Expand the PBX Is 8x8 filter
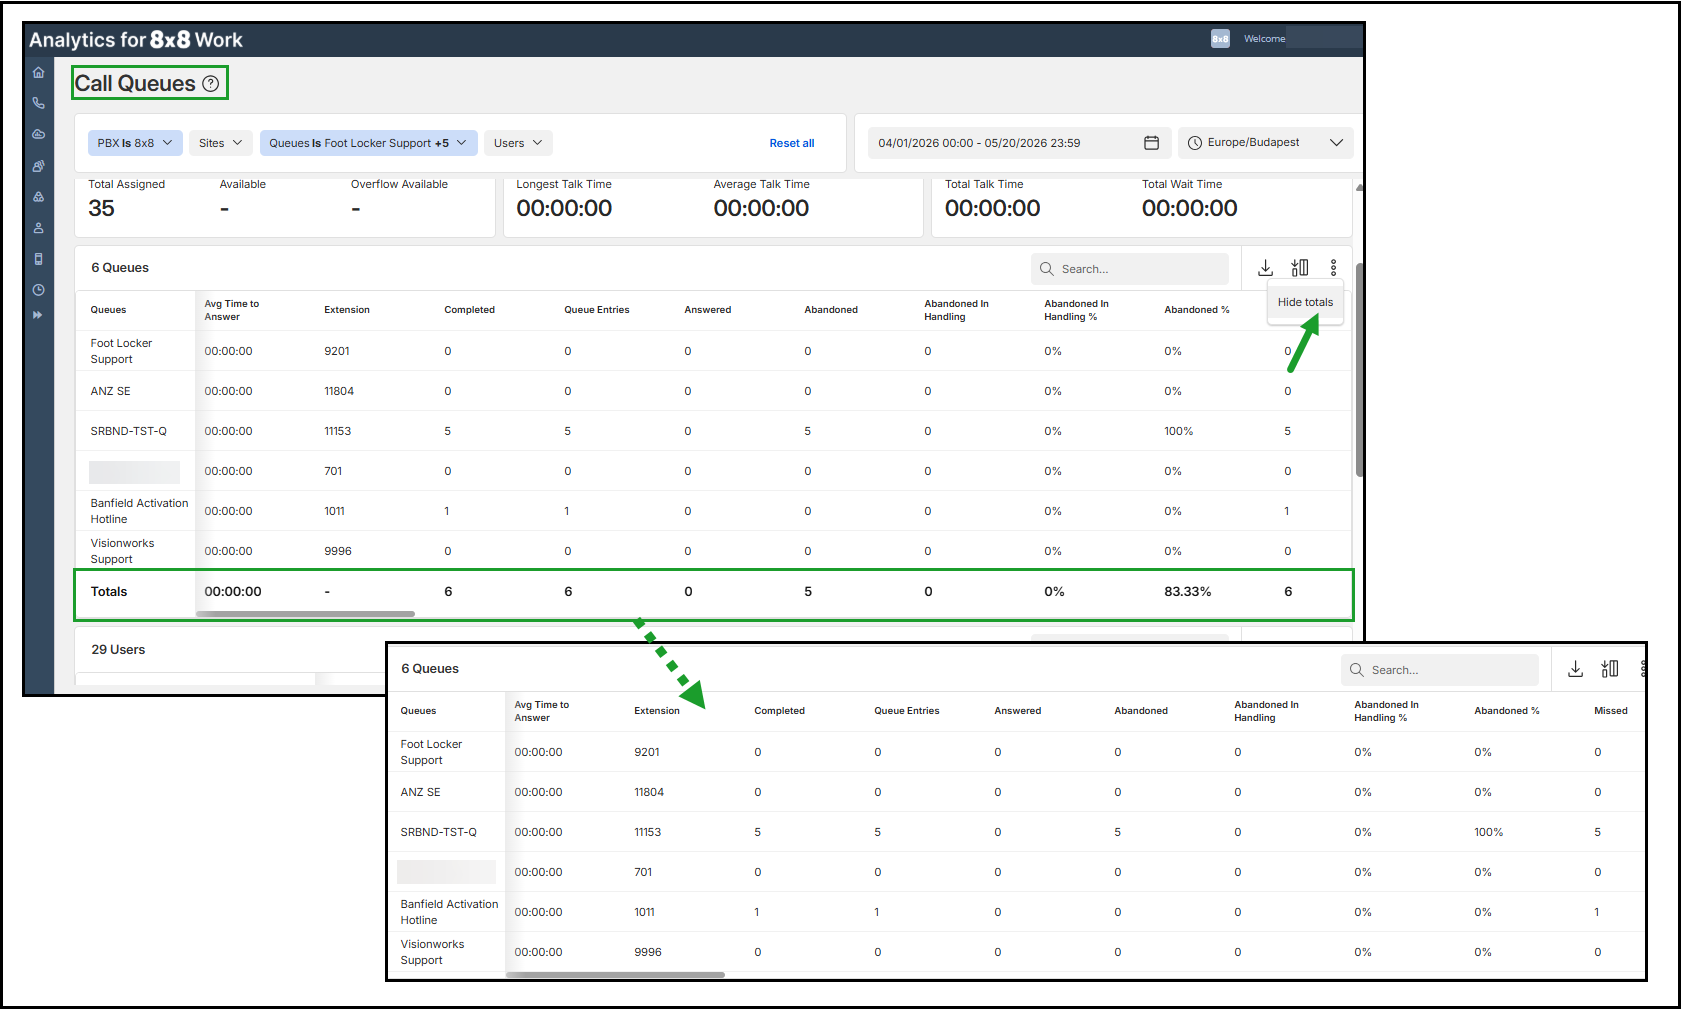Viewport: 1682px width, 1009px height. pyautogui.click(x=135, y=143)
